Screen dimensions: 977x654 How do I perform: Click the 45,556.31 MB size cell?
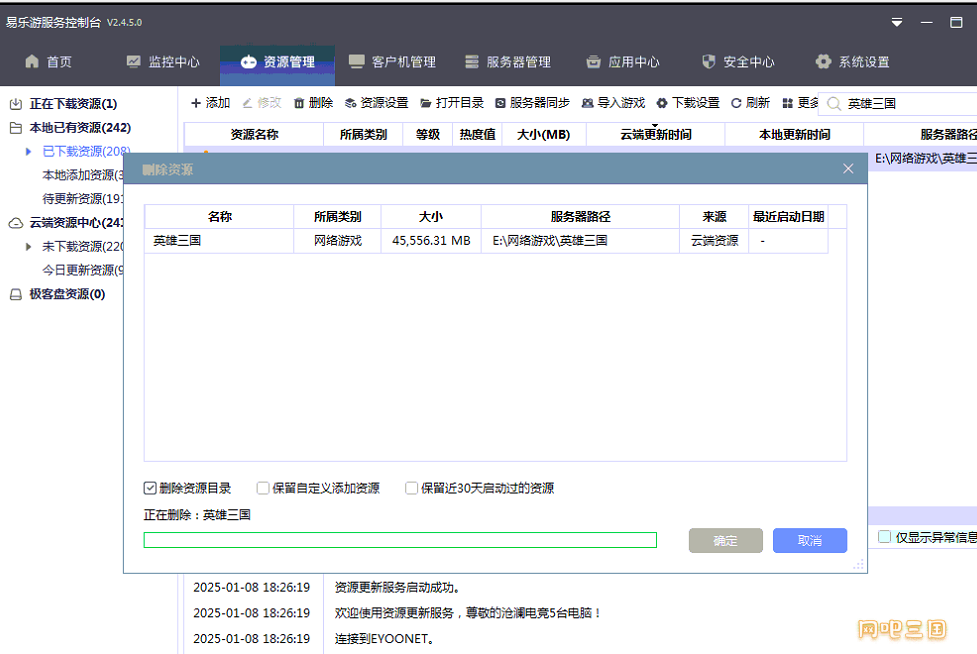pos(431,241)
